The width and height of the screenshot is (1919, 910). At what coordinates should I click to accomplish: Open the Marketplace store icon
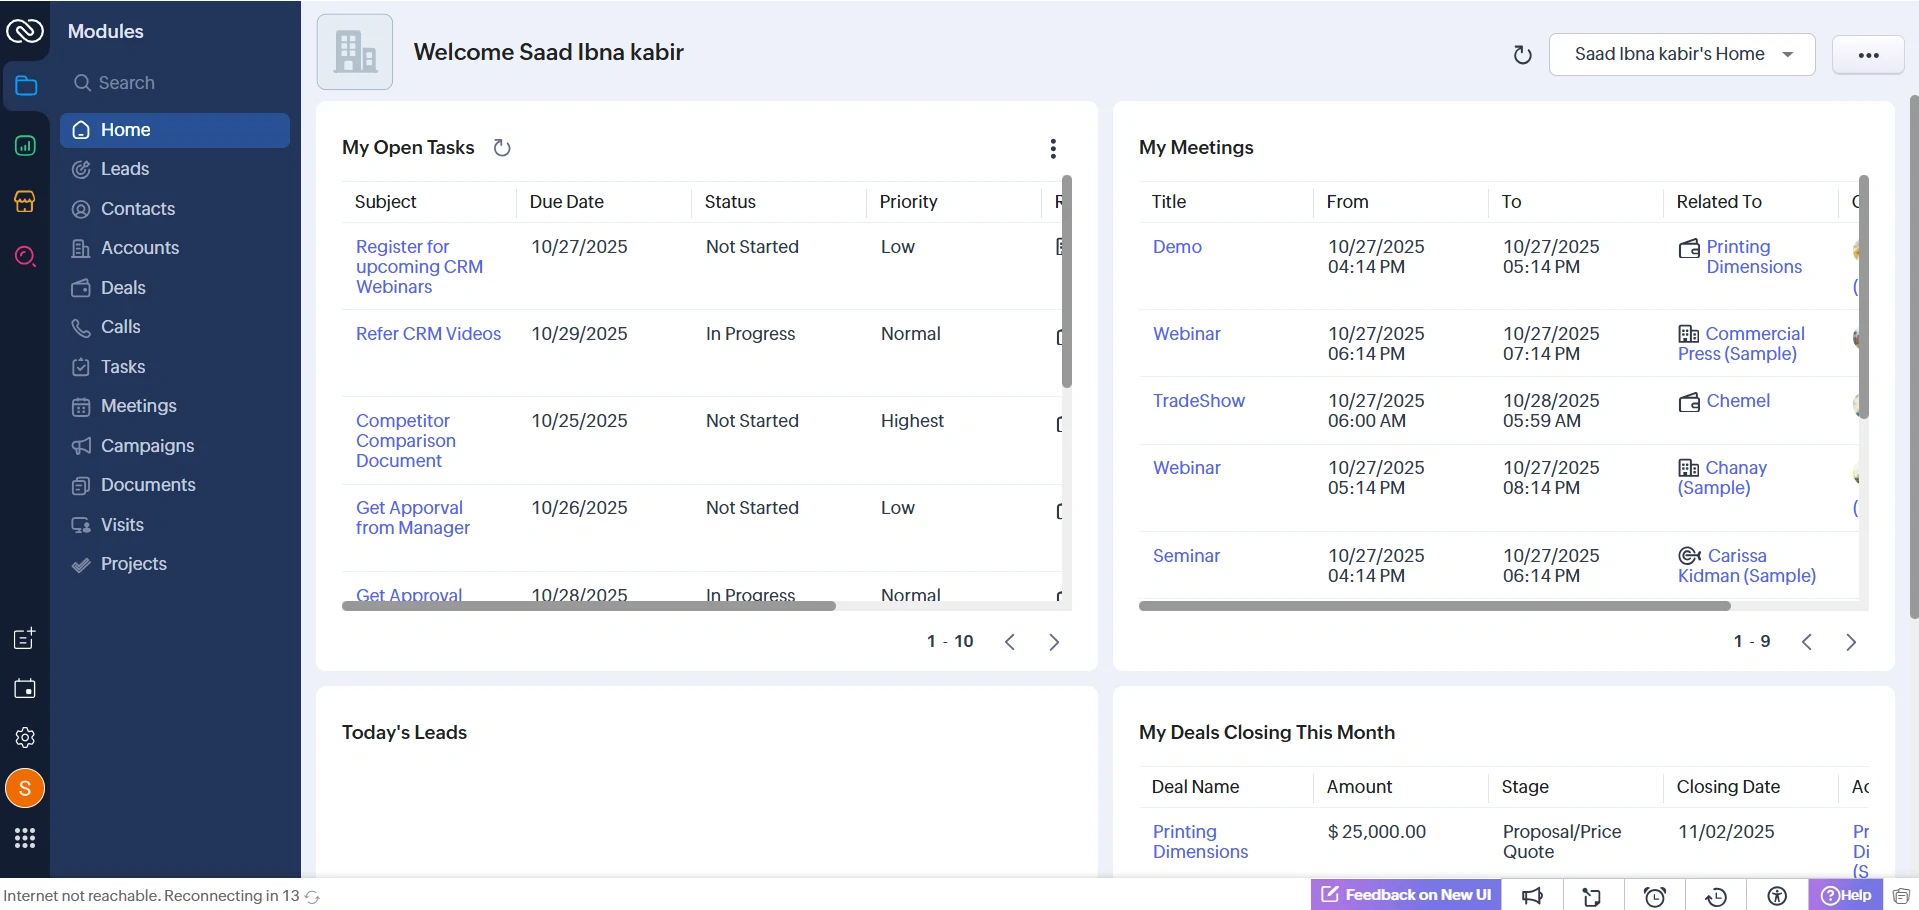[24, 201]
